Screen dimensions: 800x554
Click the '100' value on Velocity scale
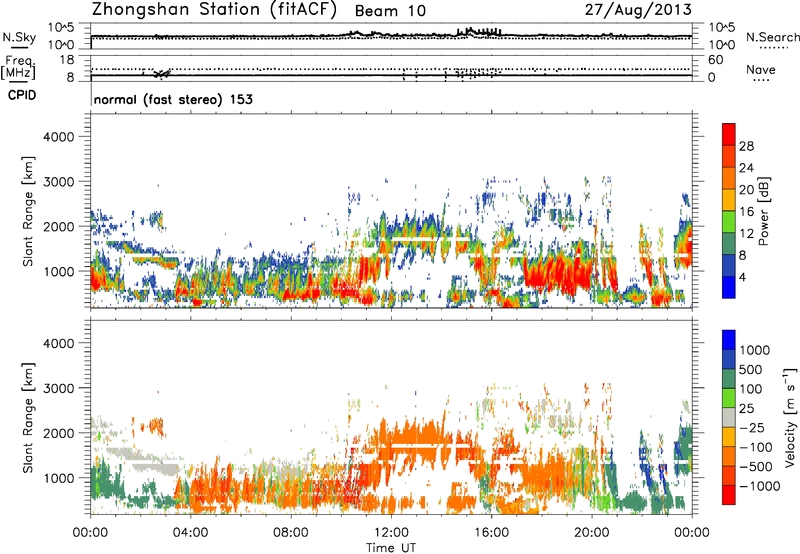[751, 389]
